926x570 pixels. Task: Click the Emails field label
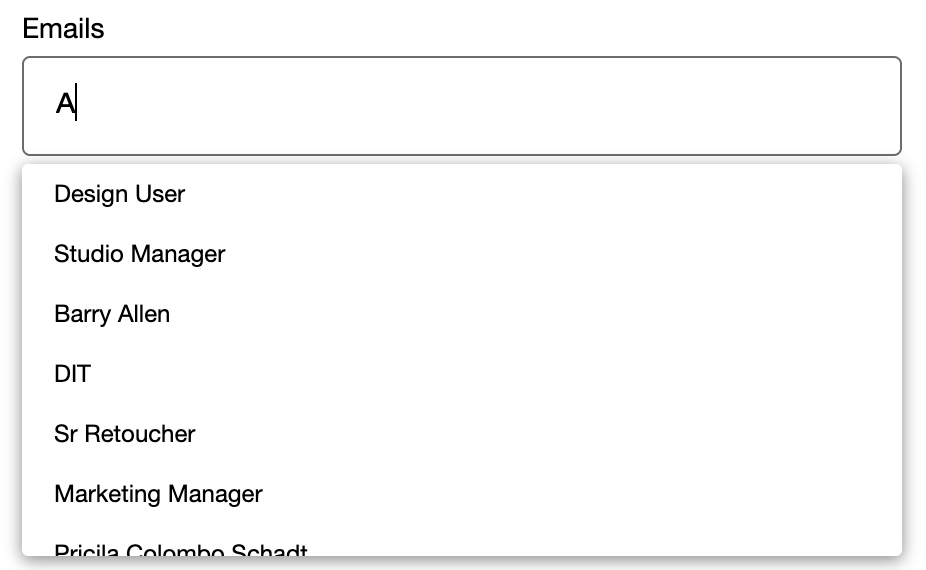63,28
